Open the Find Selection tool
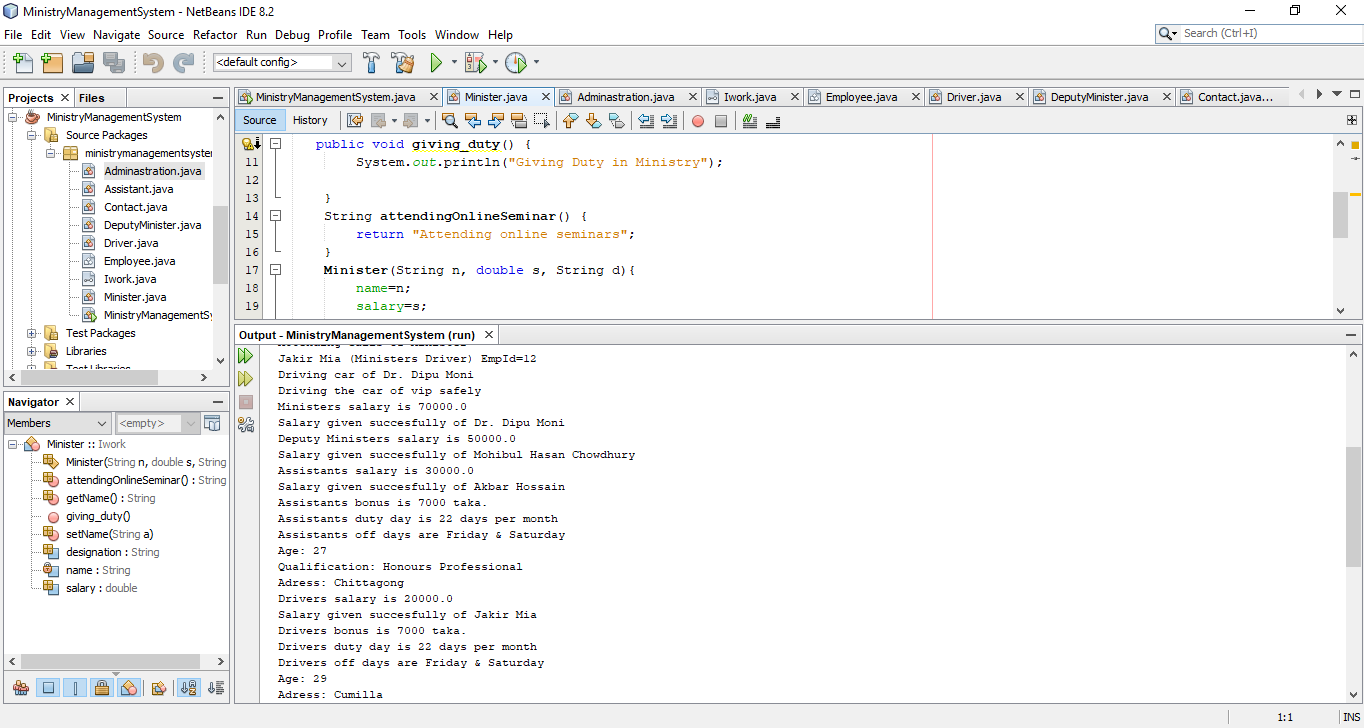The height and width of the screenshot is (728, 1364). point(452,120)
